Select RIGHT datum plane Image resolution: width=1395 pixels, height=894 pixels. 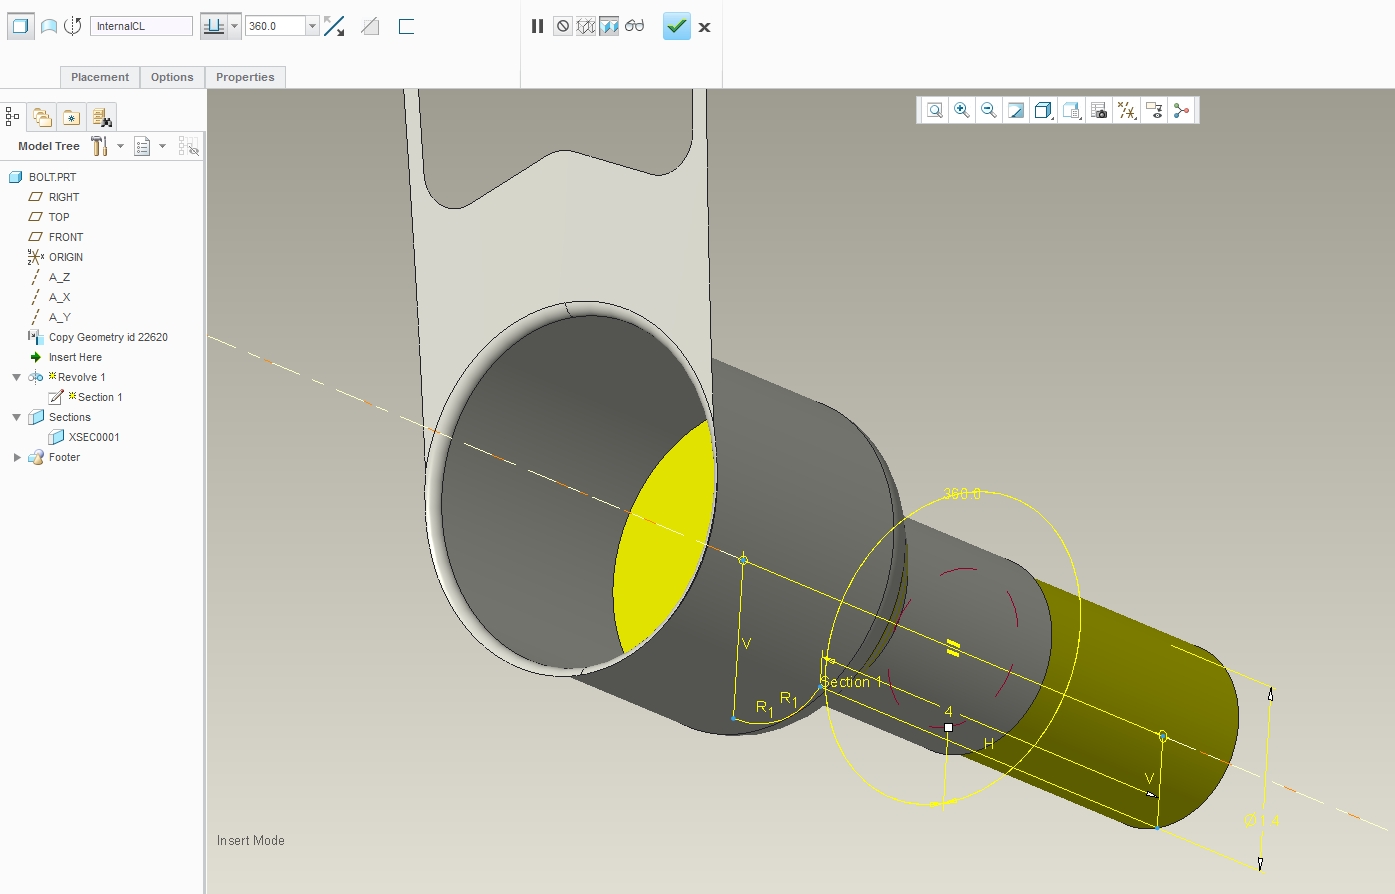(64, 197)
